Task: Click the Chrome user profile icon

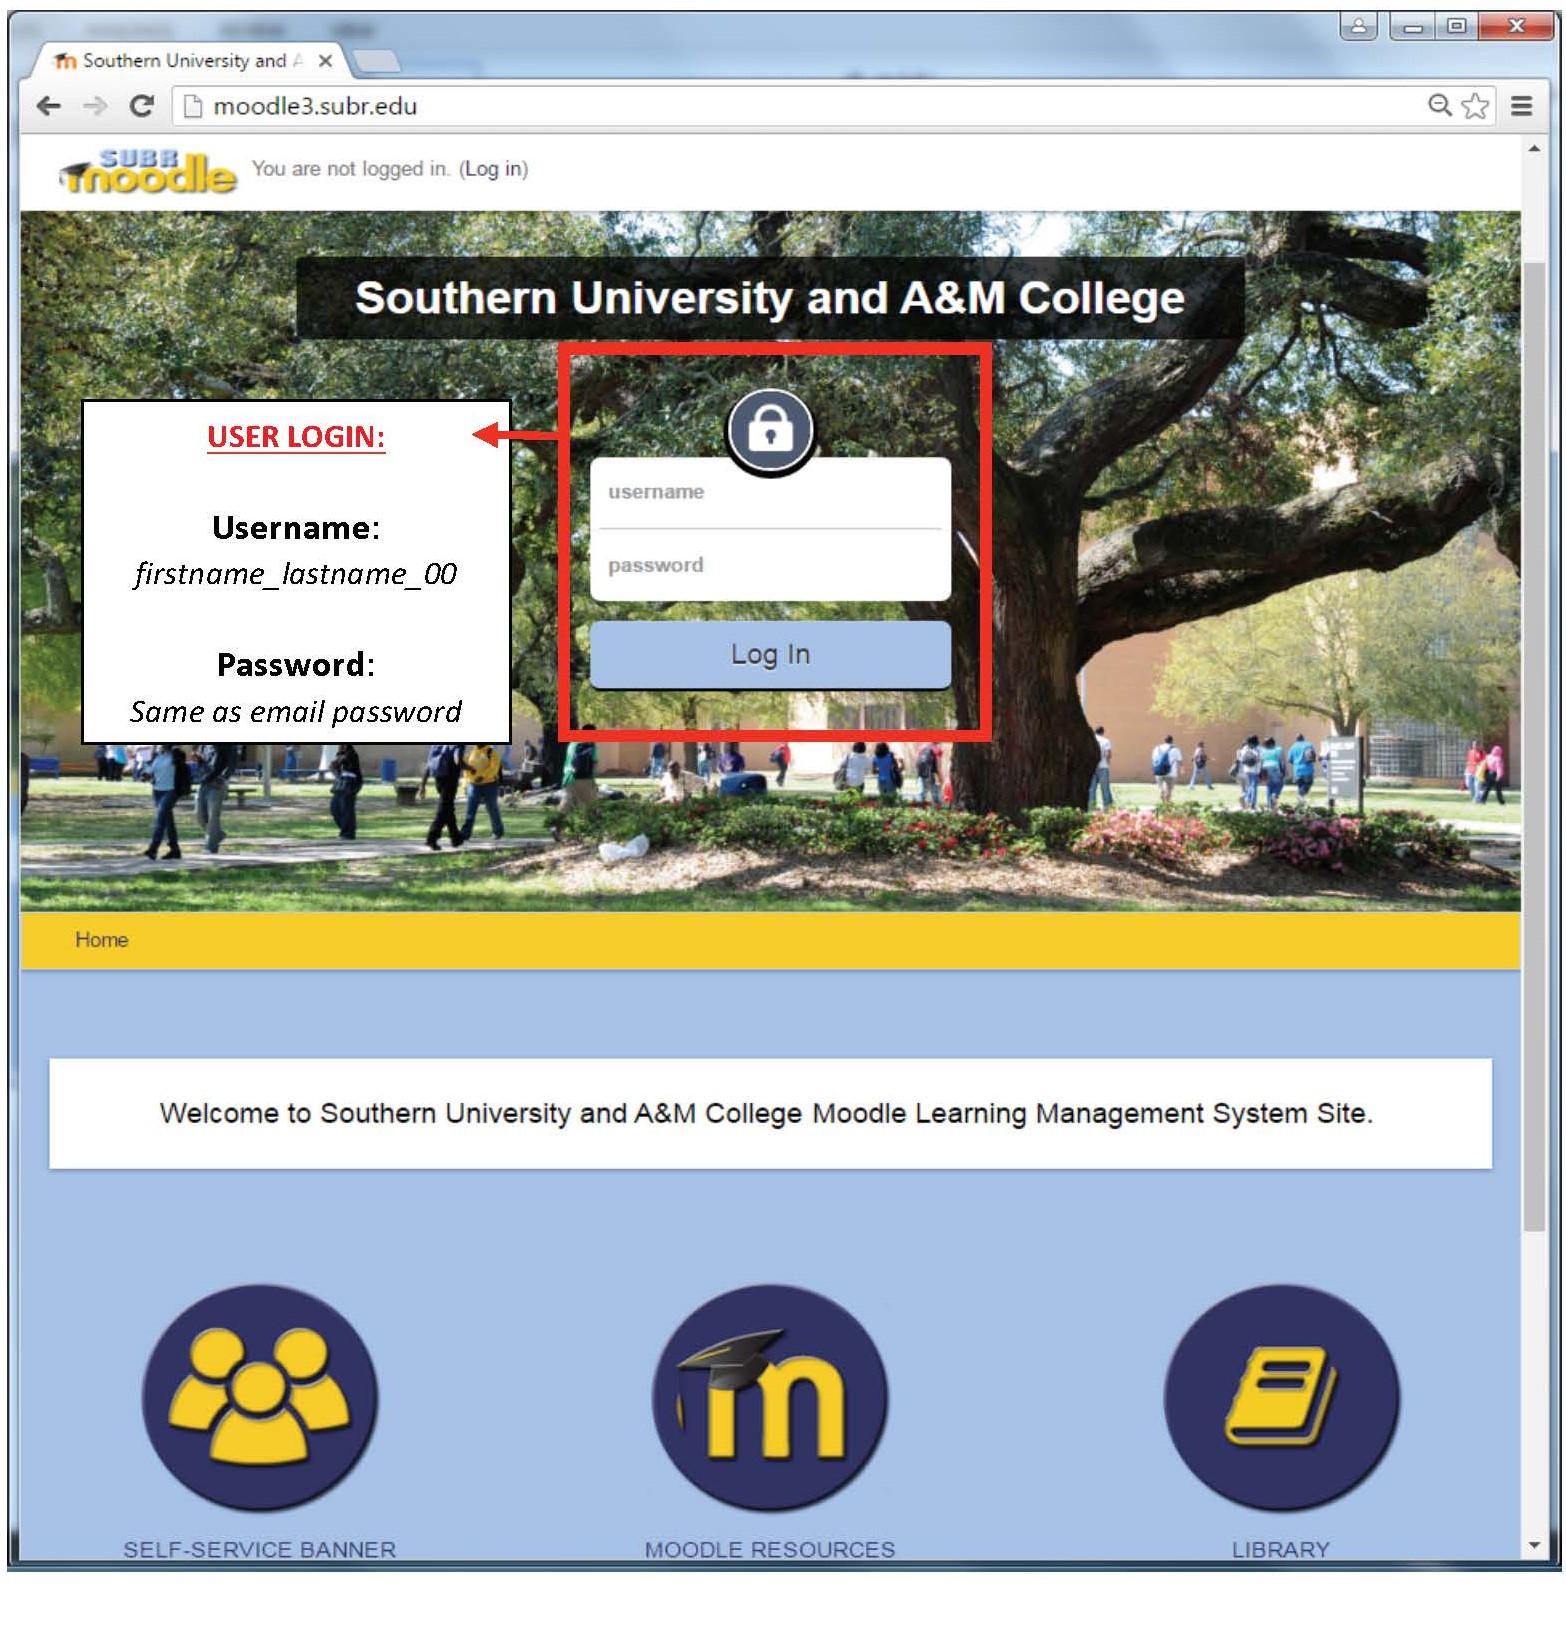Action: coord(1358,26)
